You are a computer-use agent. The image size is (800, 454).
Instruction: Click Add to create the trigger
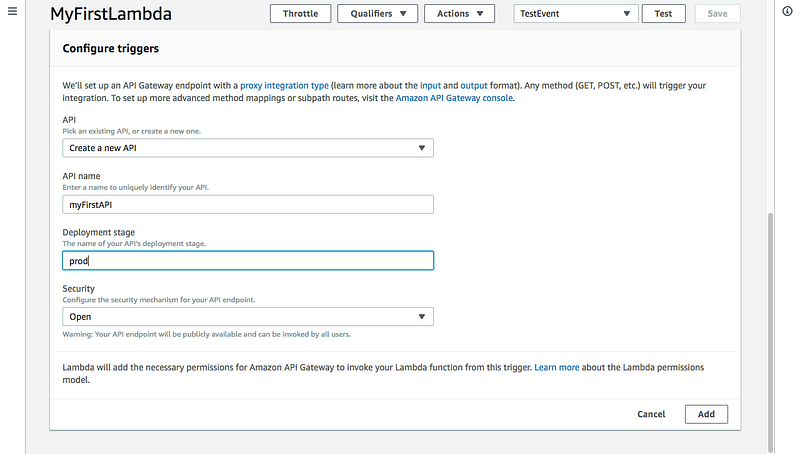(706, 414)
